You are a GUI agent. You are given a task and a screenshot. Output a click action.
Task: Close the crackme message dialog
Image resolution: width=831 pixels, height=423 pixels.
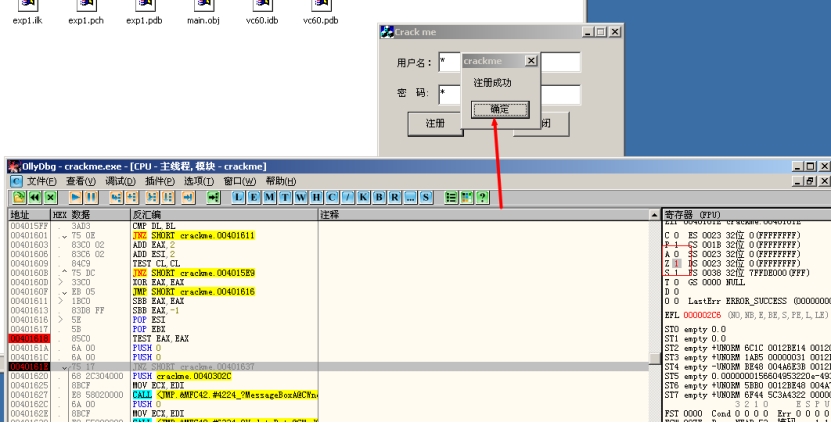pos(531,61)
